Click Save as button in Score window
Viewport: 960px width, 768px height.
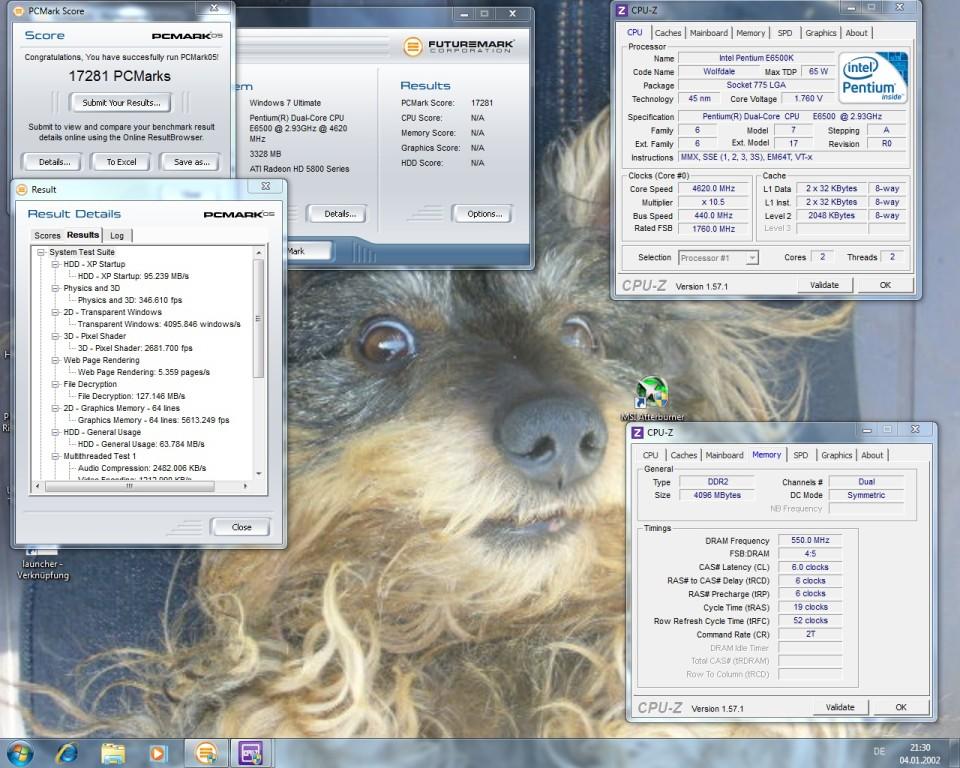coord(191,162)
